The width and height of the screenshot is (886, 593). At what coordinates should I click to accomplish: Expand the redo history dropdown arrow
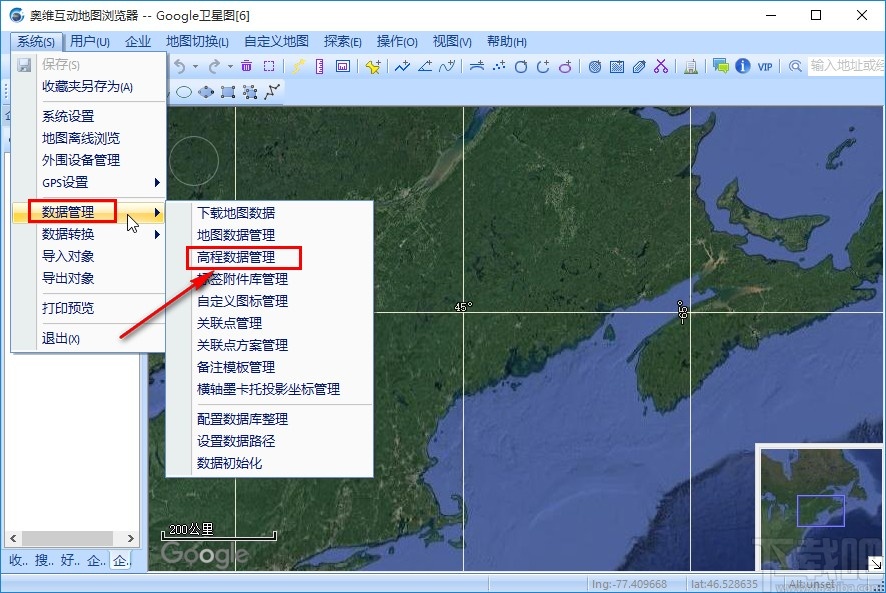230,67
